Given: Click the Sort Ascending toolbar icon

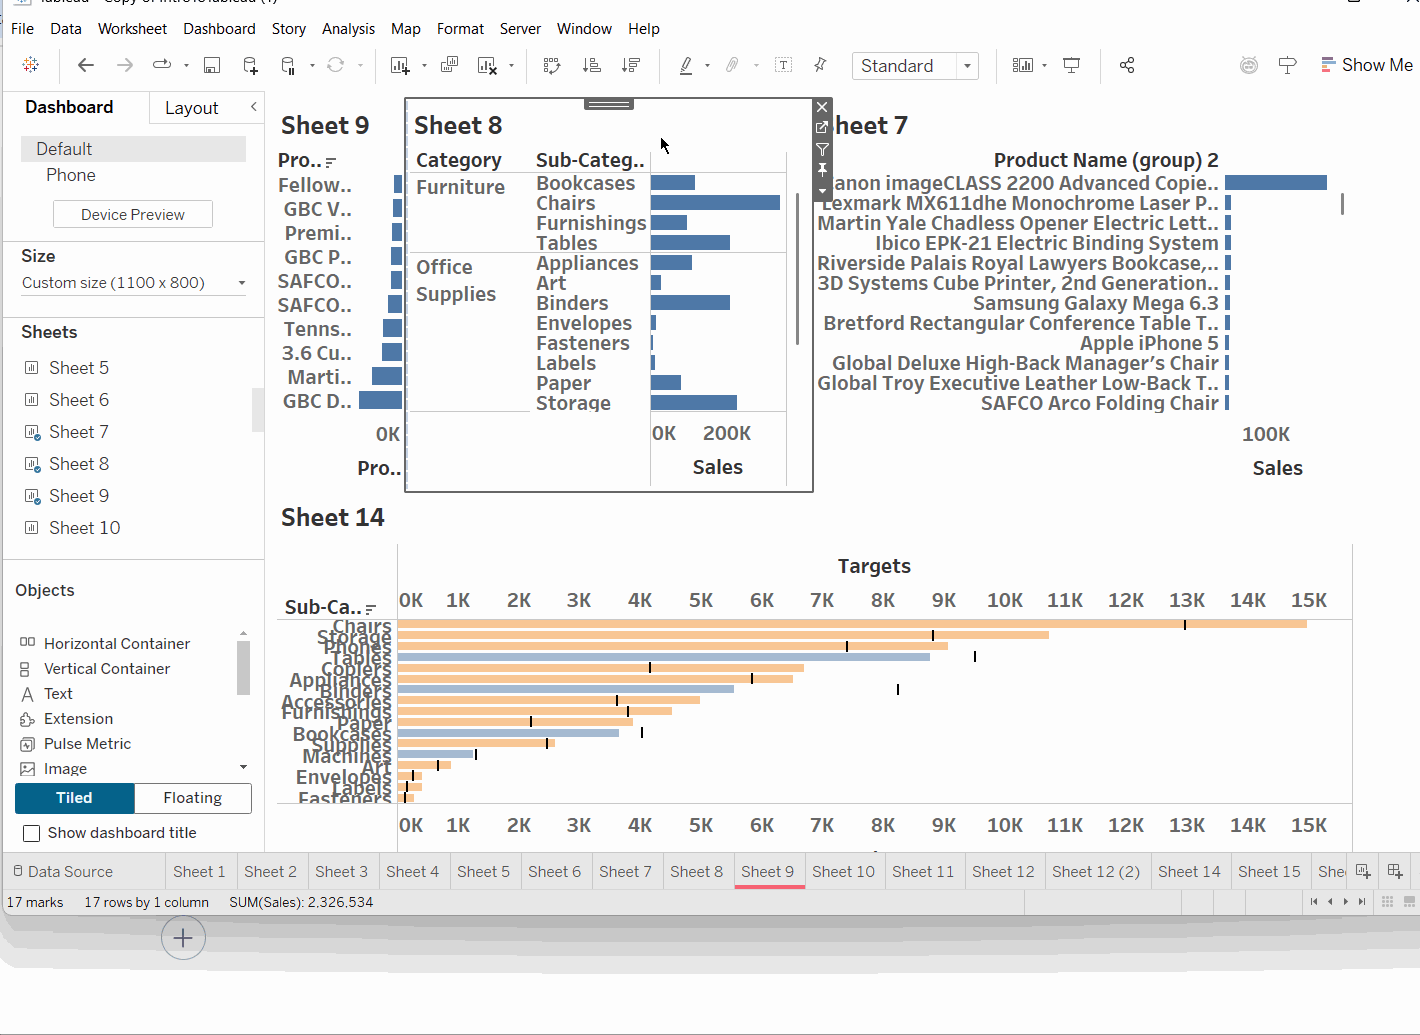Looking at the screenshot, I should [x=592, y=66].
